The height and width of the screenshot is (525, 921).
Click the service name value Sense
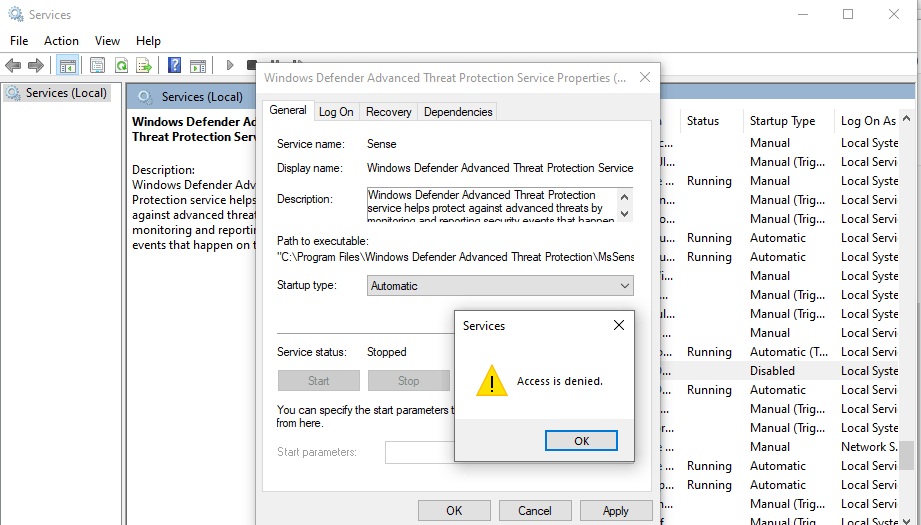(x=381, y=144)
